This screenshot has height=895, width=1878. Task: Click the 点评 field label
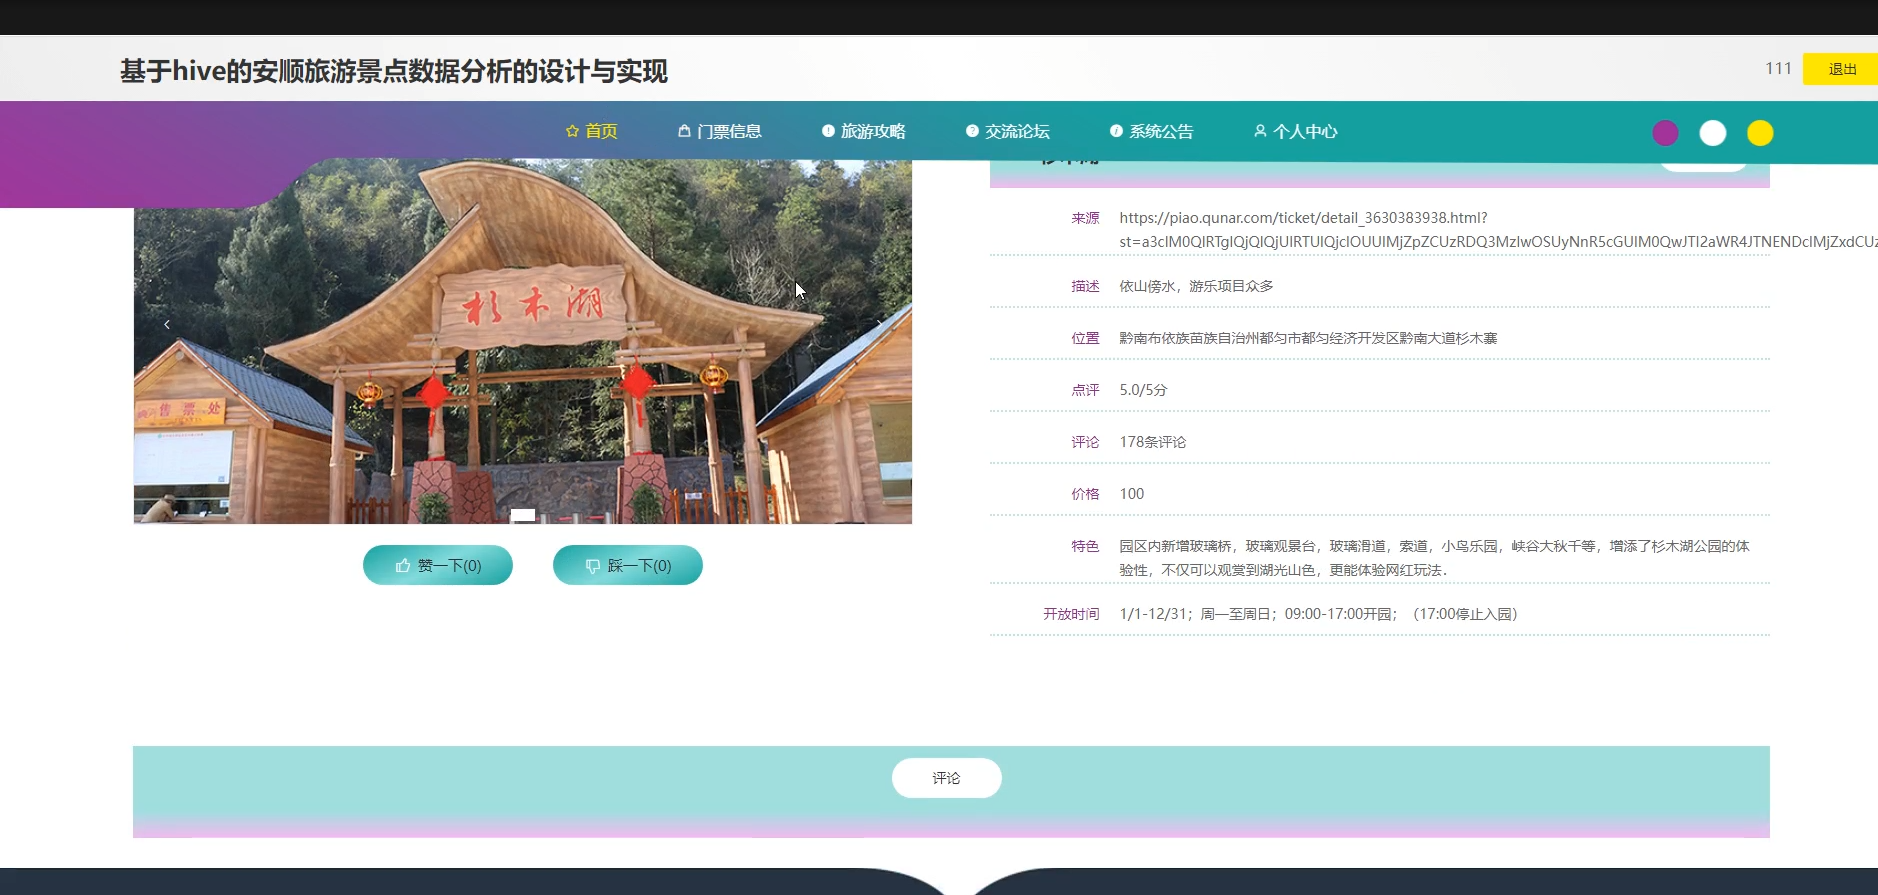point(1085,390)
